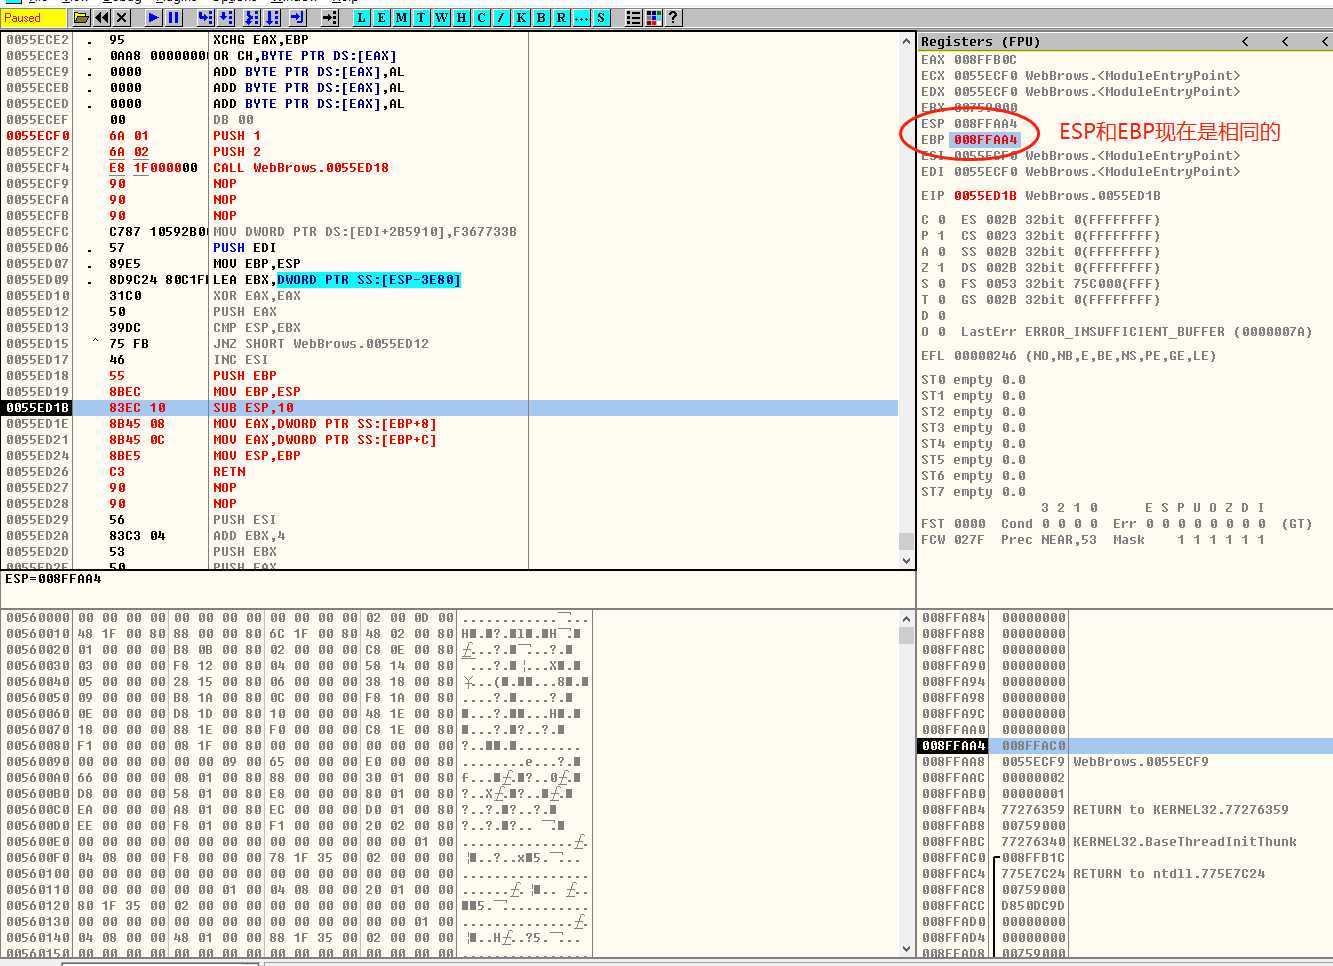
Task: Open the Windows list with the W button
Action: [441, 18]
